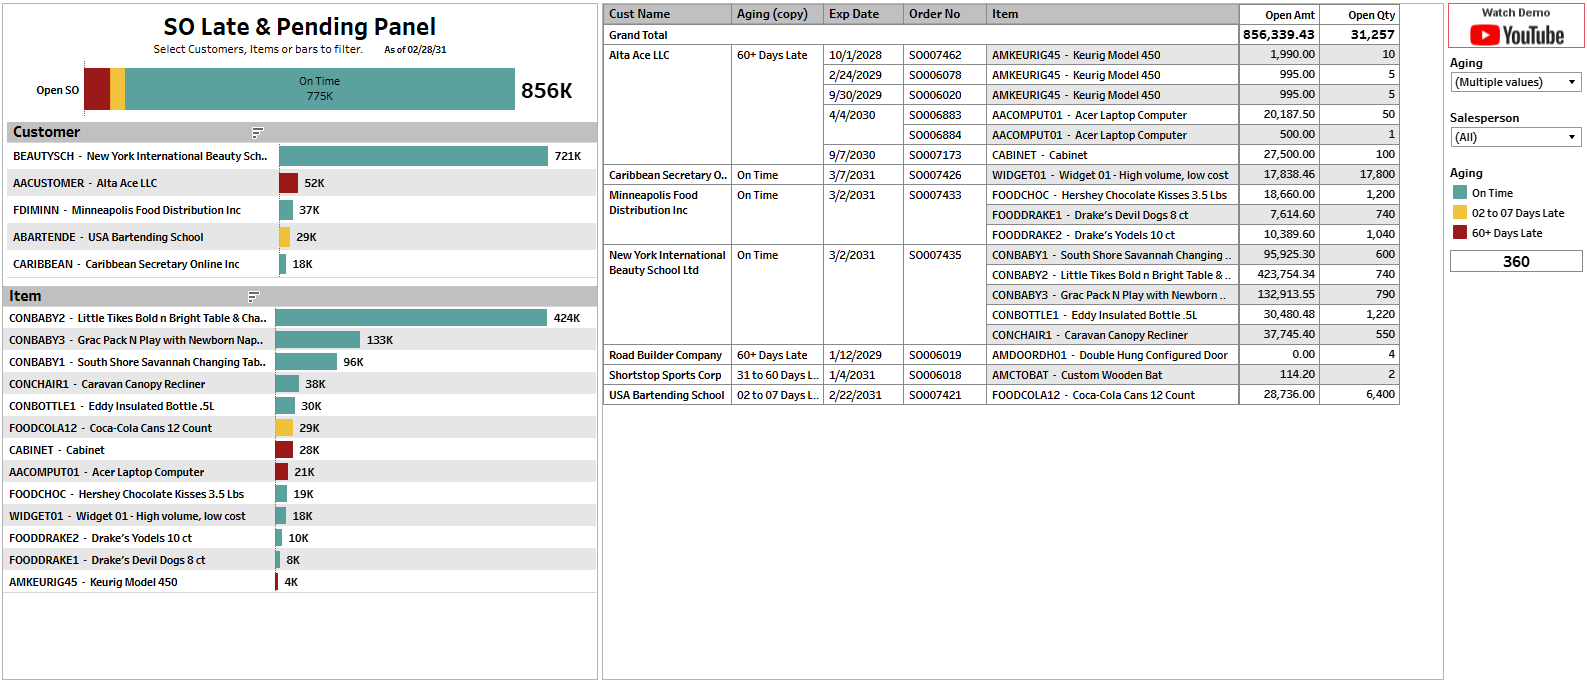Click the Cust Name column header
Viewport: 1587px width, 681px height.
(640, 14)
